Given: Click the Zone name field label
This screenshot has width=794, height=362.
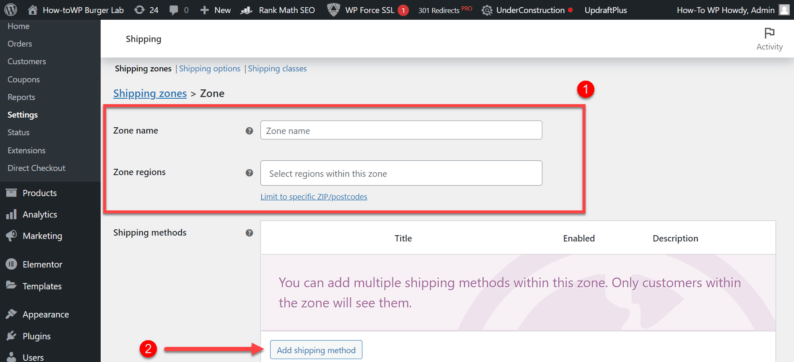Looking at the screenshot, I should pos(136,131).
